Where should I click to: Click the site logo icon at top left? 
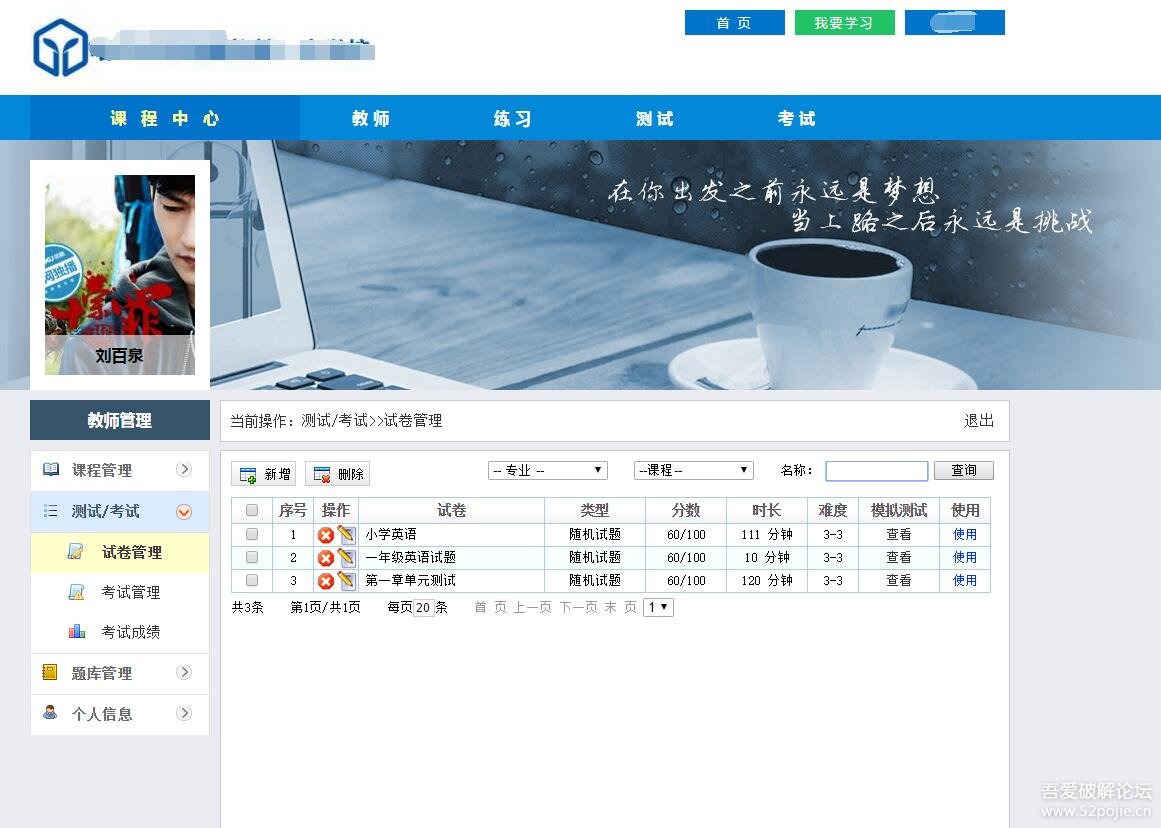(x=60, y=47)
